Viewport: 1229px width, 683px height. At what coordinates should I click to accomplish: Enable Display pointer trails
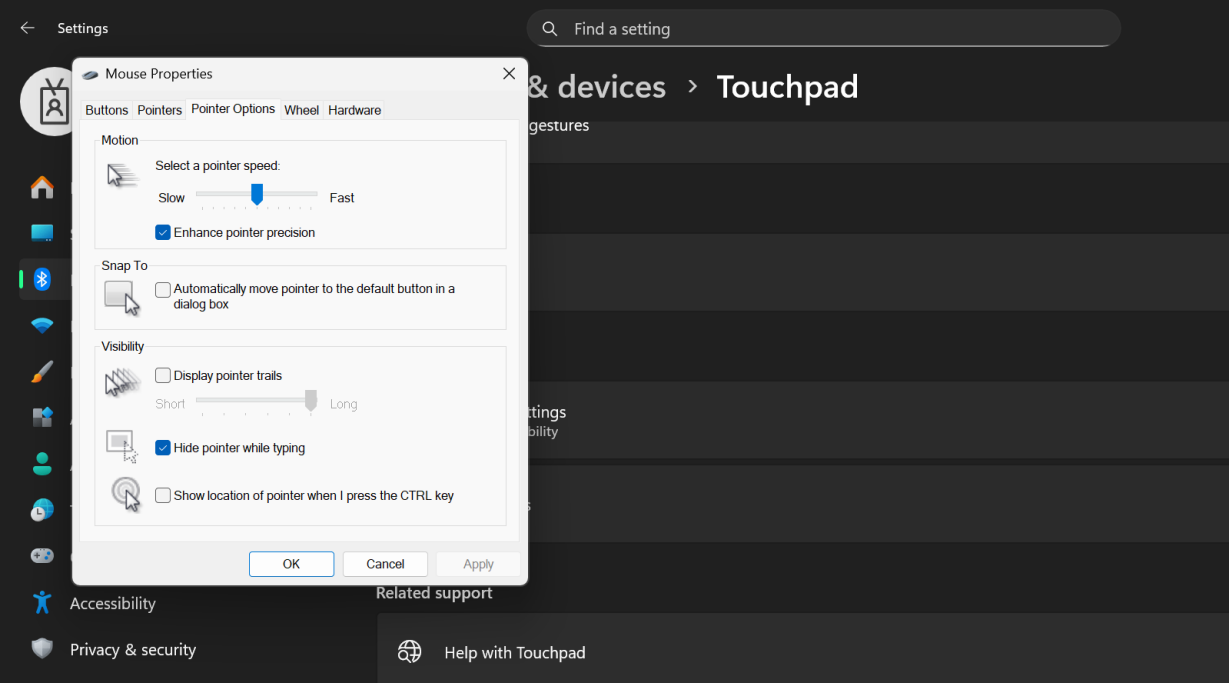tap(163, 375)
